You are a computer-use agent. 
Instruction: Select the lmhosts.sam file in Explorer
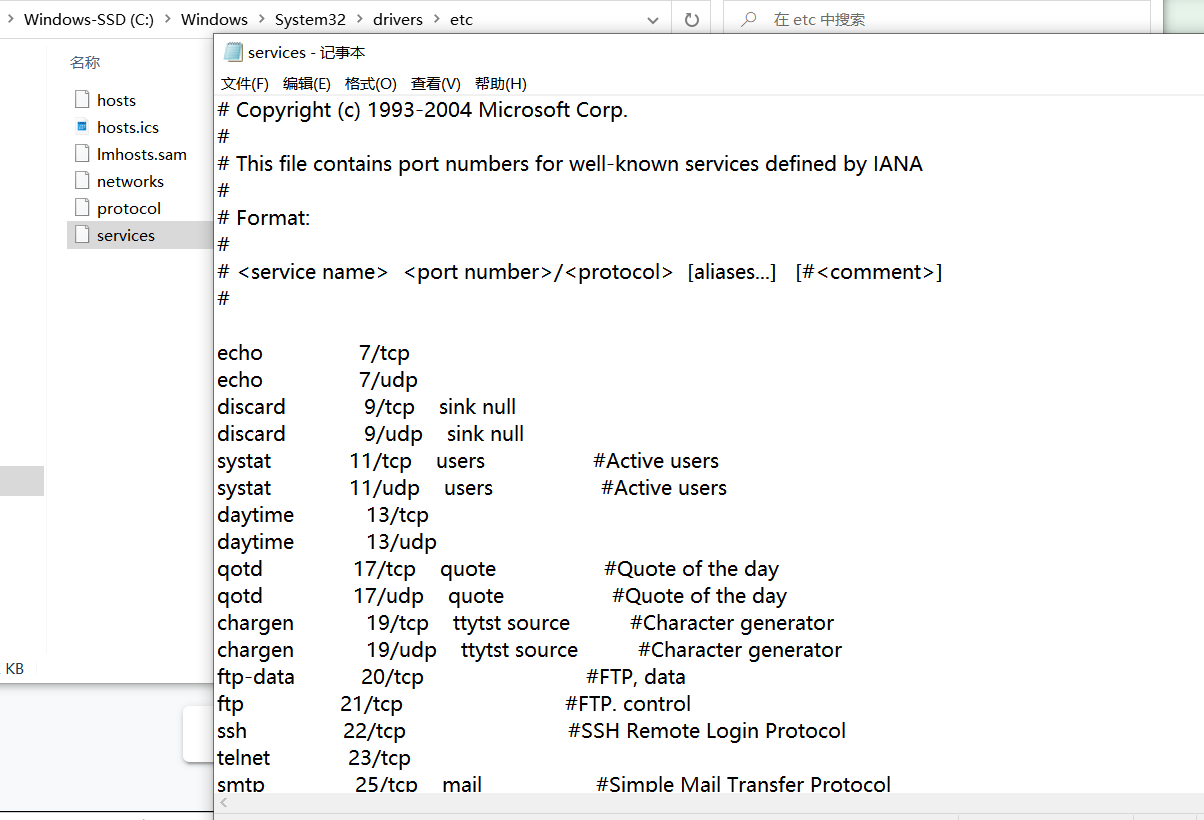tap(142, 154)
